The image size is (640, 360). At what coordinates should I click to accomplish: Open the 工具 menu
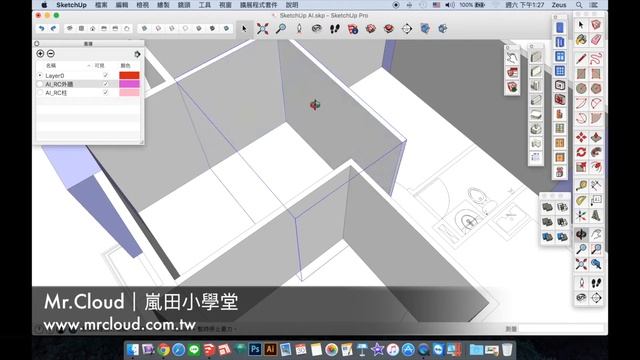click(204, 5)
